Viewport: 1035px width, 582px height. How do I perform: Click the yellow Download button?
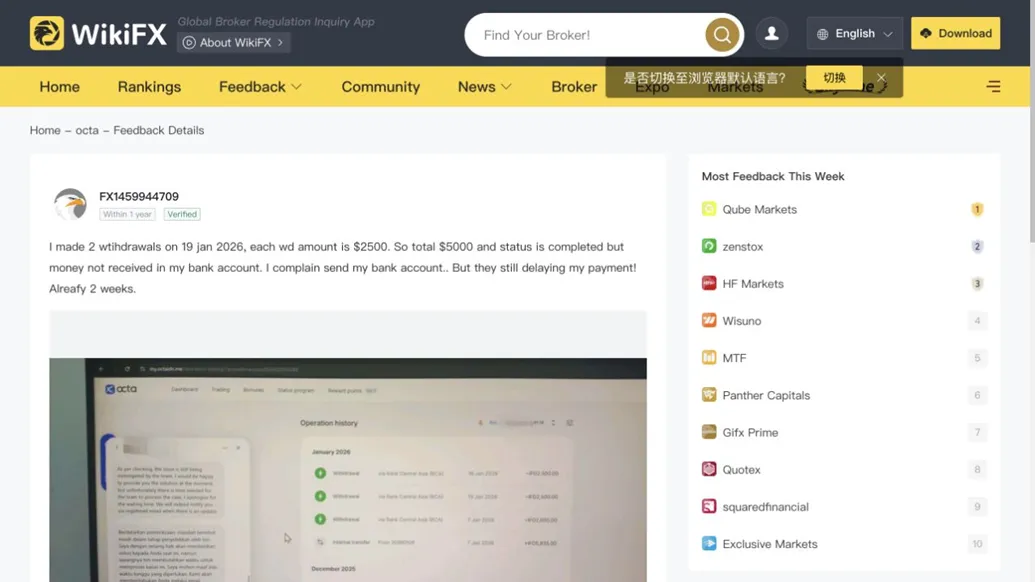click(x=955, y=33)
